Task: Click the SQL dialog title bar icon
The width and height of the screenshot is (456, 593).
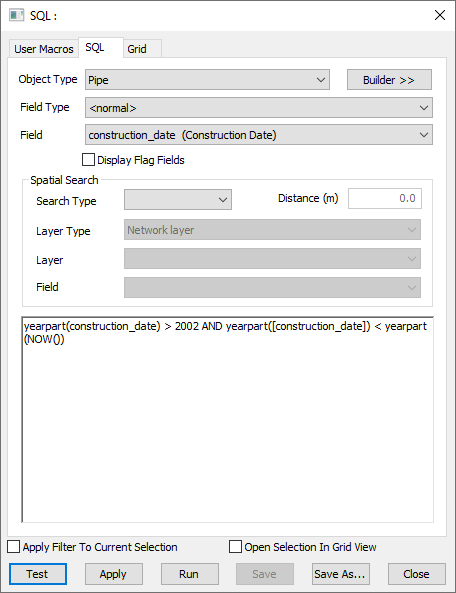Action: (x=17, y=16)
